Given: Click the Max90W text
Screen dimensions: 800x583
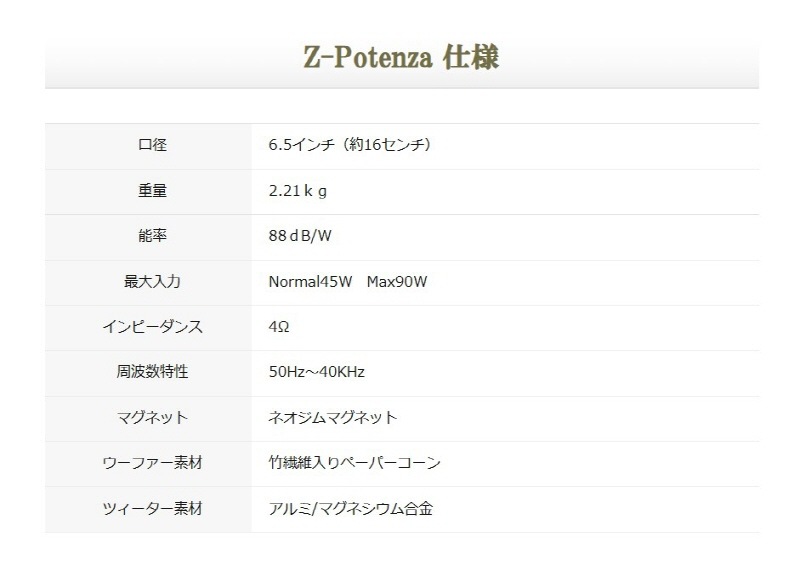Looking at the screenshot, I should (396, 282).
